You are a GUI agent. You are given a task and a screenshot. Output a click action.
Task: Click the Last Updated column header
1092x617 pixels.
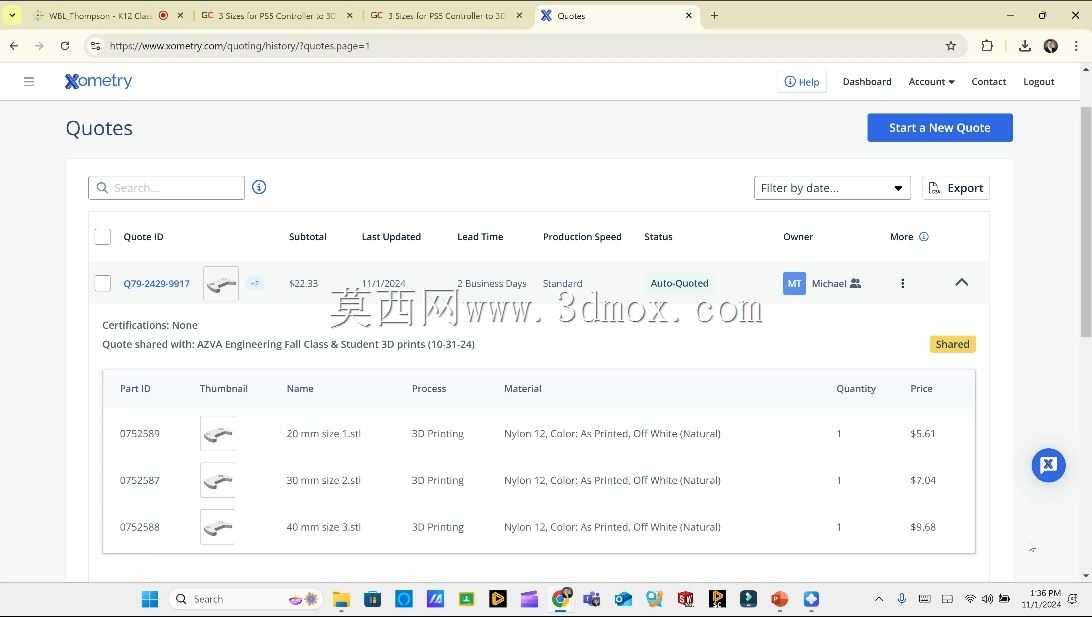[x=391, y=237]
